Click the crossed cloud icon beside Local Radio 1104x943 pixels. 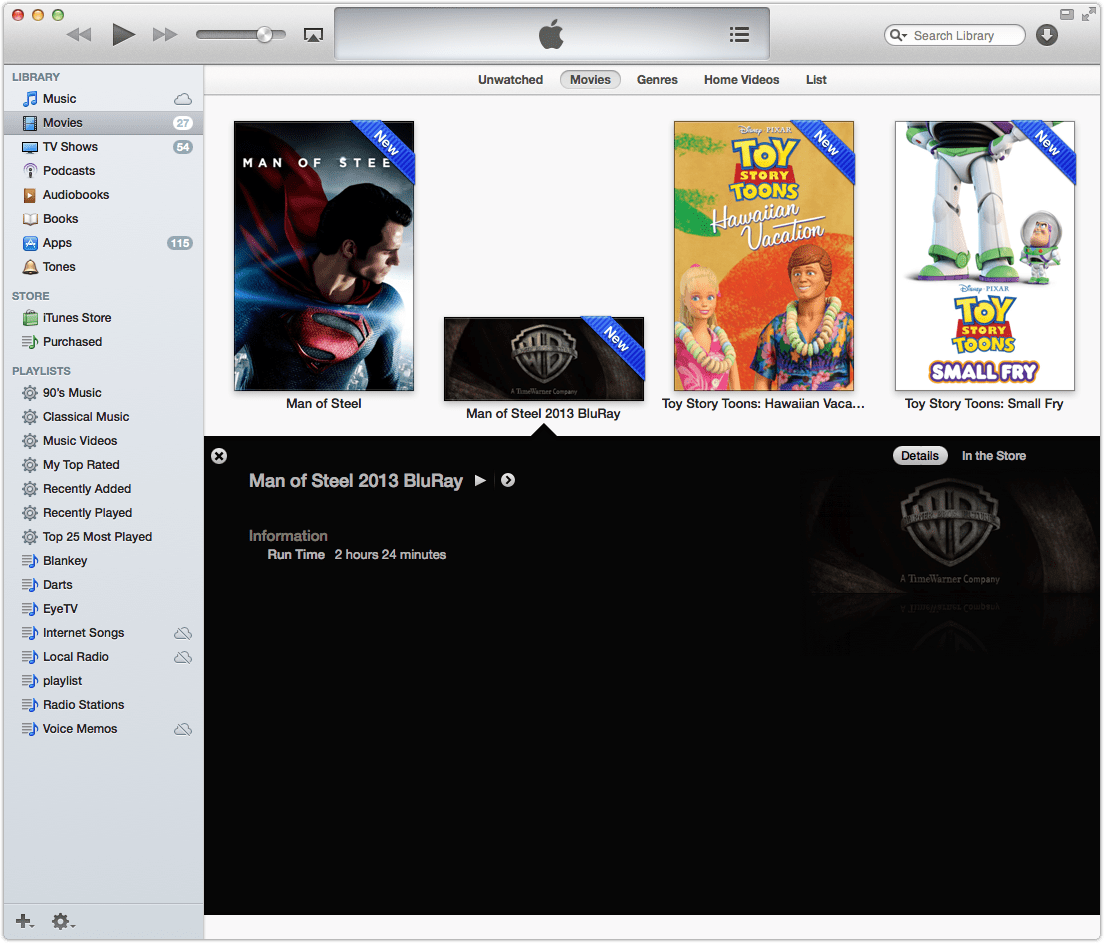pyautogui.click(x=183, y=657)
